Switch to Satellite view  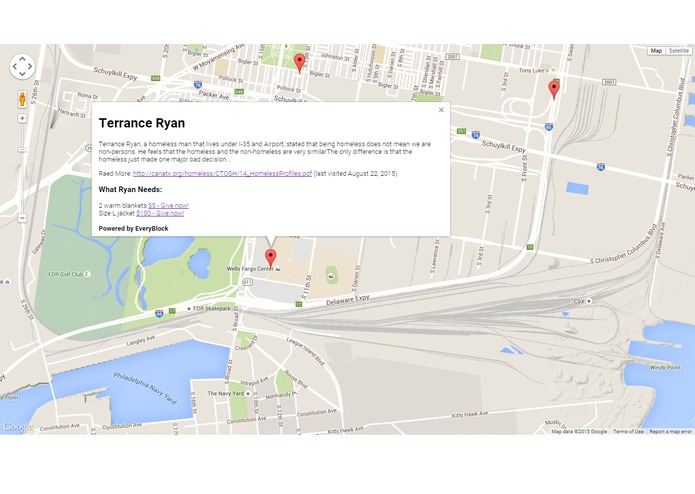(x=679, y=51)
